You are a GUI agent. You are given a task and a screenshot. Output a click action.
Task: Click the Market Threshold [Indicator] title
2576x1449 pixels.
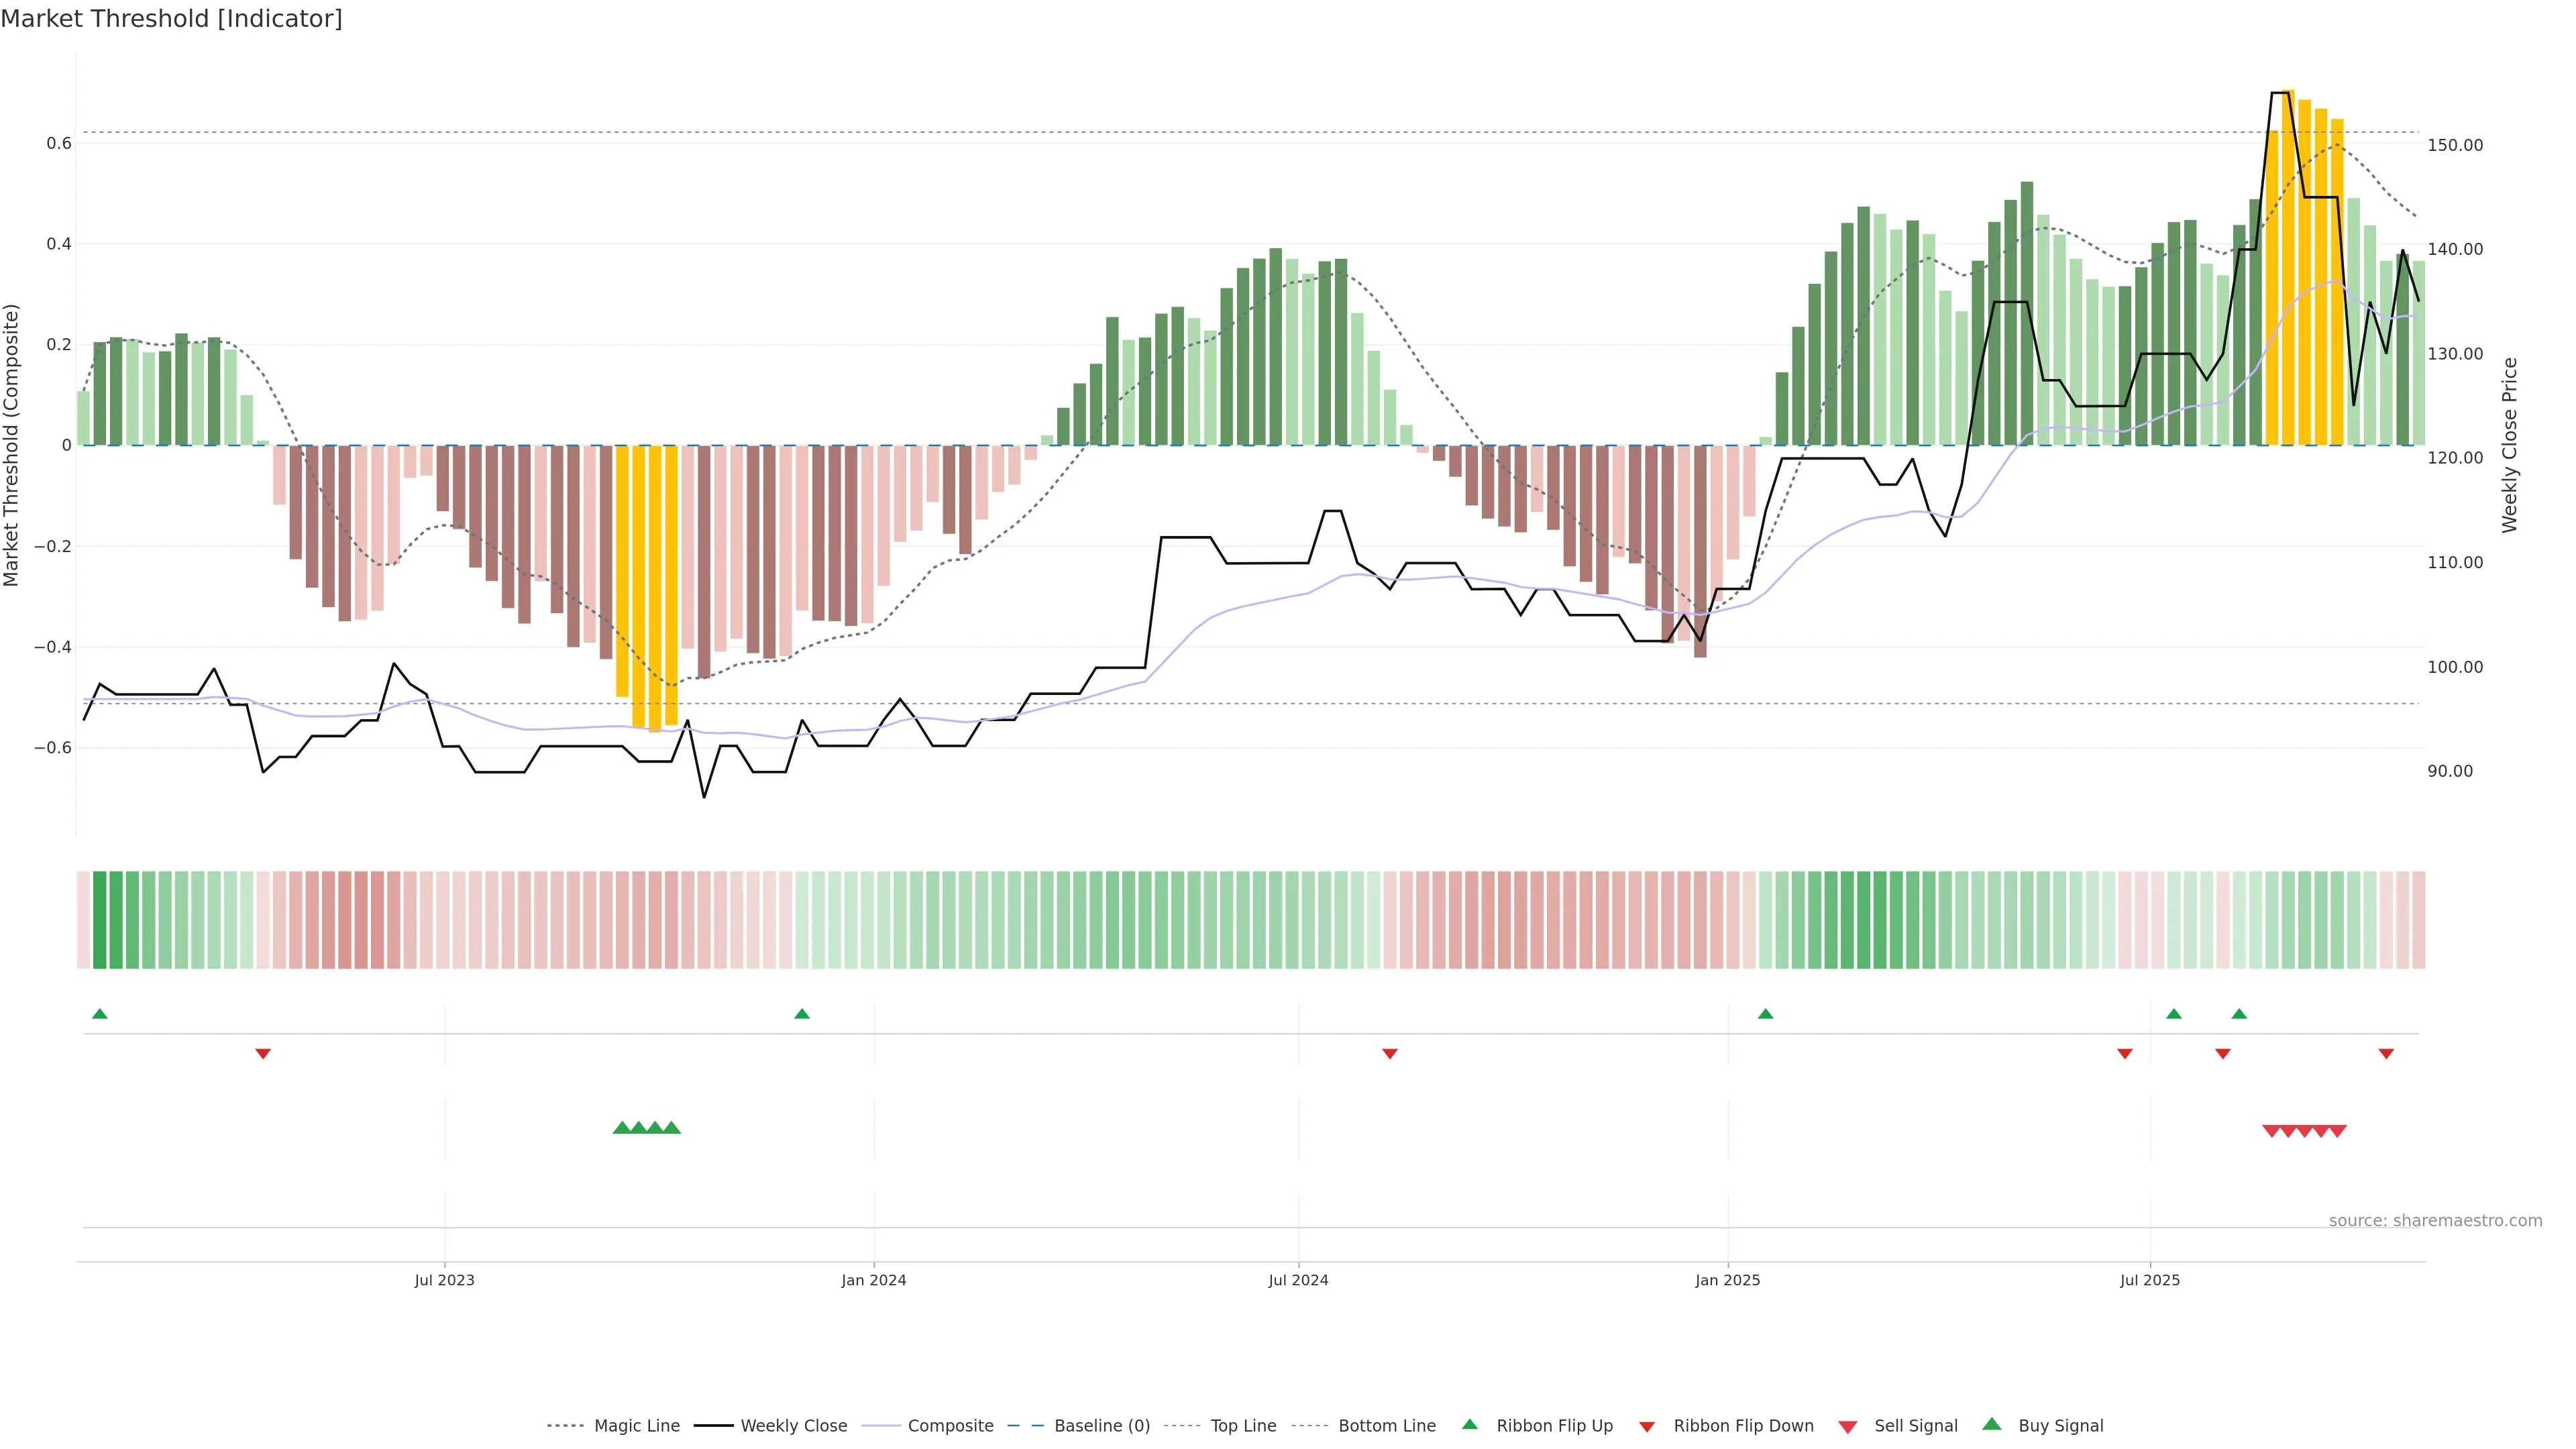[x=171, y=18]
